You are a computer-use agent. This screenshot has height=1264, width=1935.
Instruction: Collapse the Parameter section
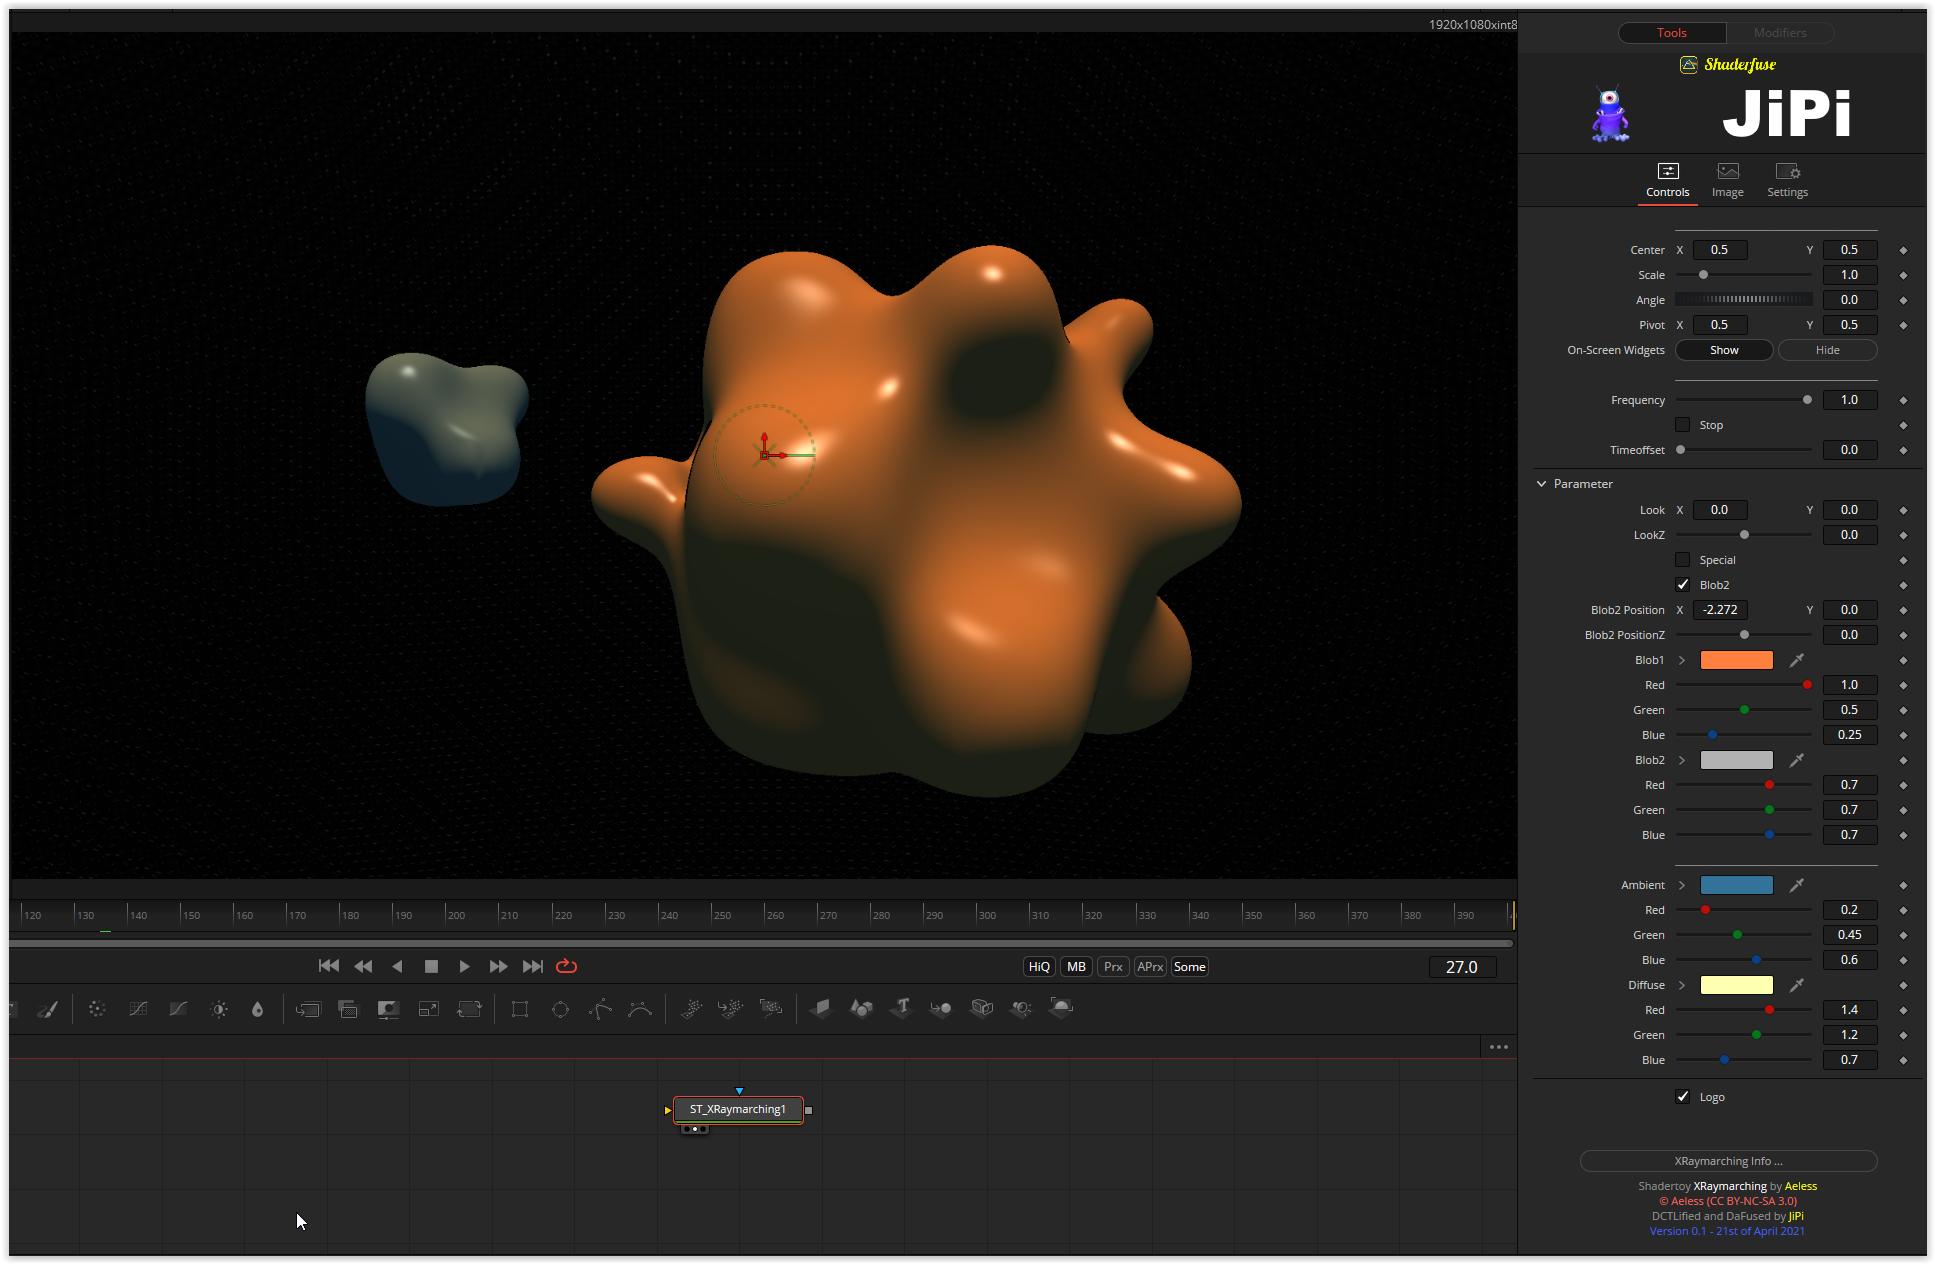tap(1542, 484)
